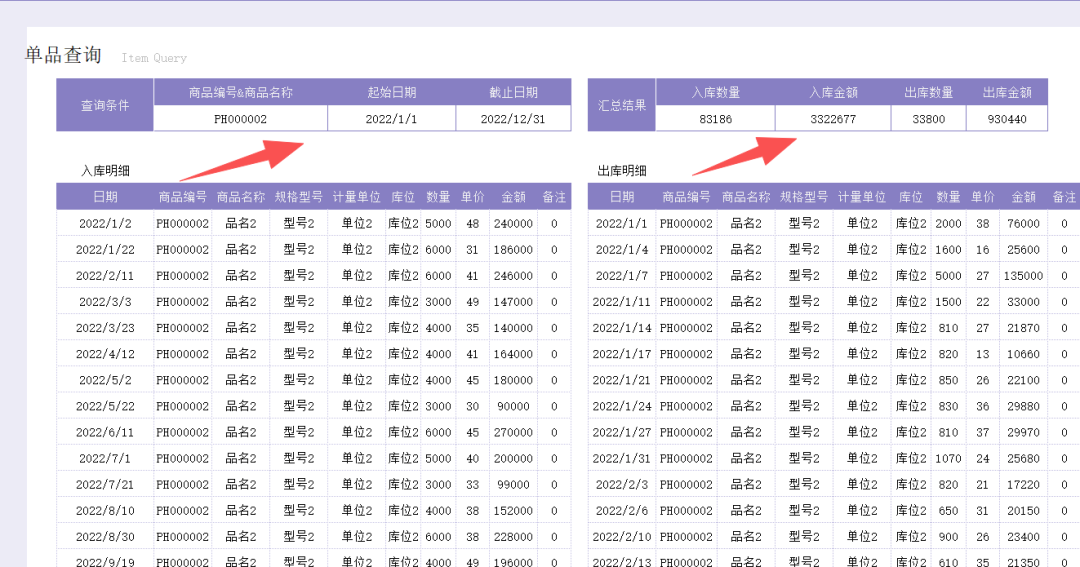This screenshot has width=1080, height=567.
Task: Click the 单品查询 page title
Action: pyautogui.click(x=64, y=55)
